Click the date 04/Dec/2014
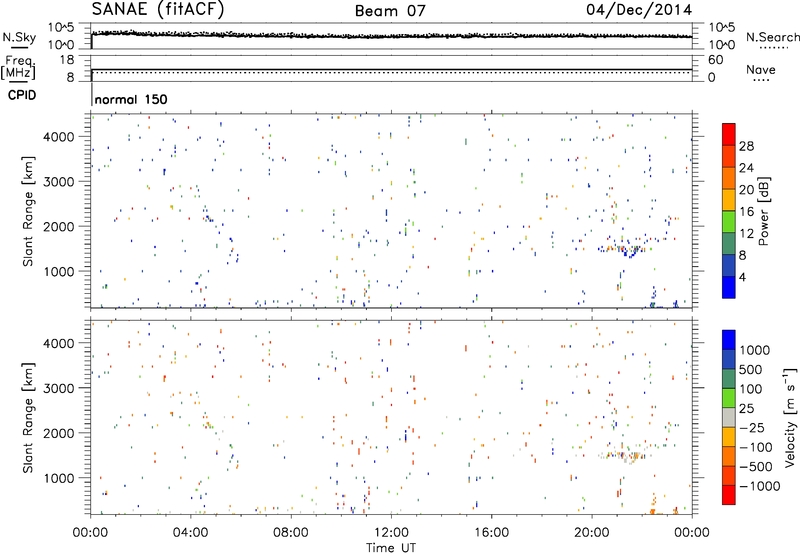The image size is (800, 554). pyautogui.click(x=639, y=10)
